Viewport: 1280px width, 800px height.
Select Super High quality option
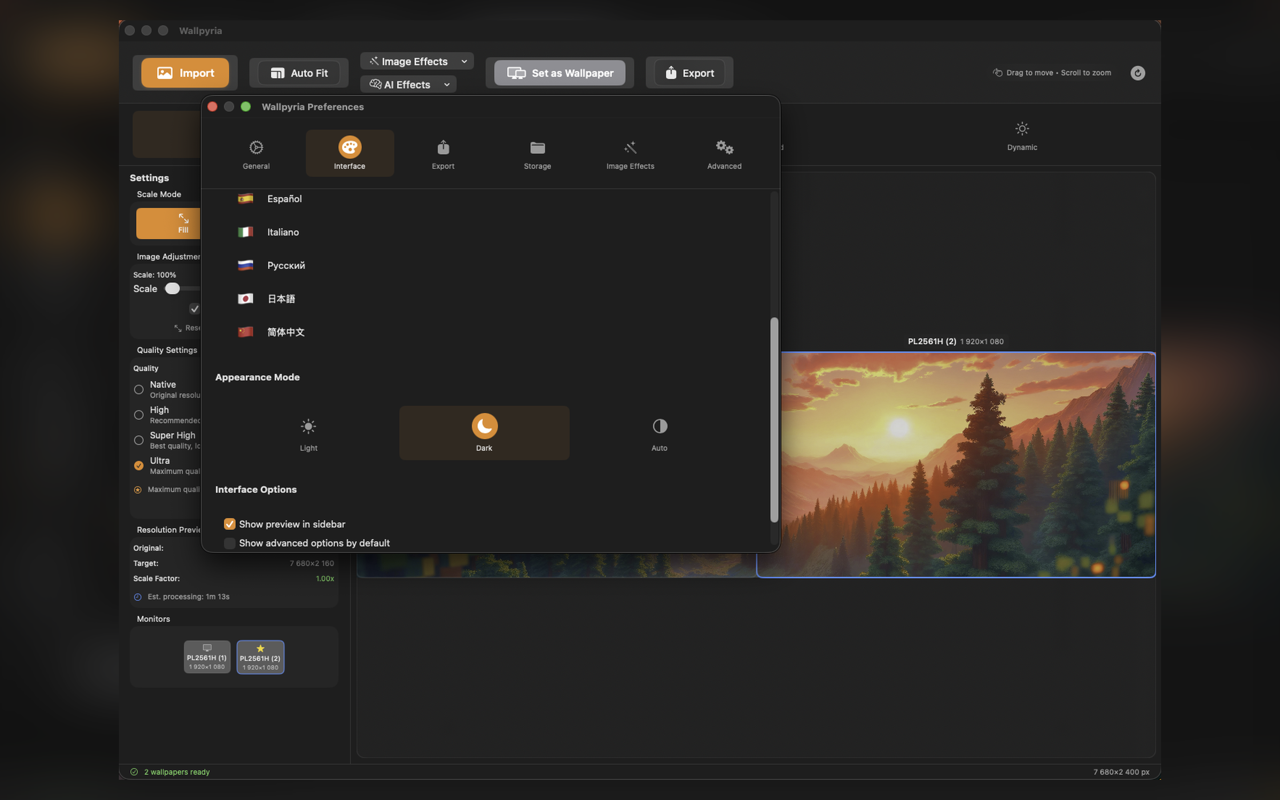tap(139, 440)
